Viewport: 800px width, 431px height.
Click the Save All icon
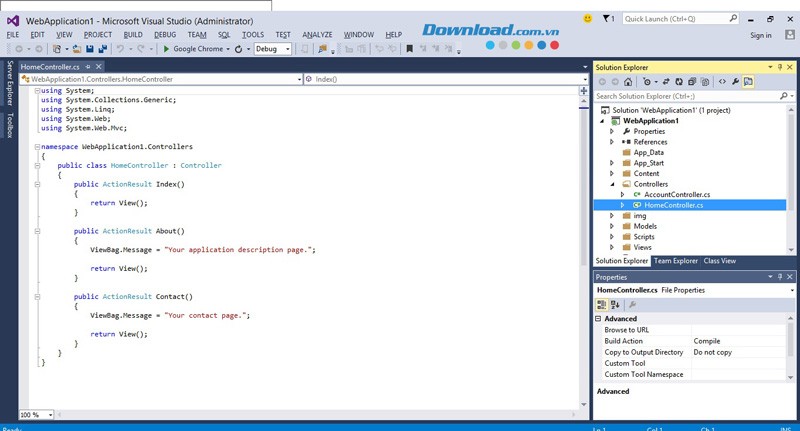coord(103,49)
